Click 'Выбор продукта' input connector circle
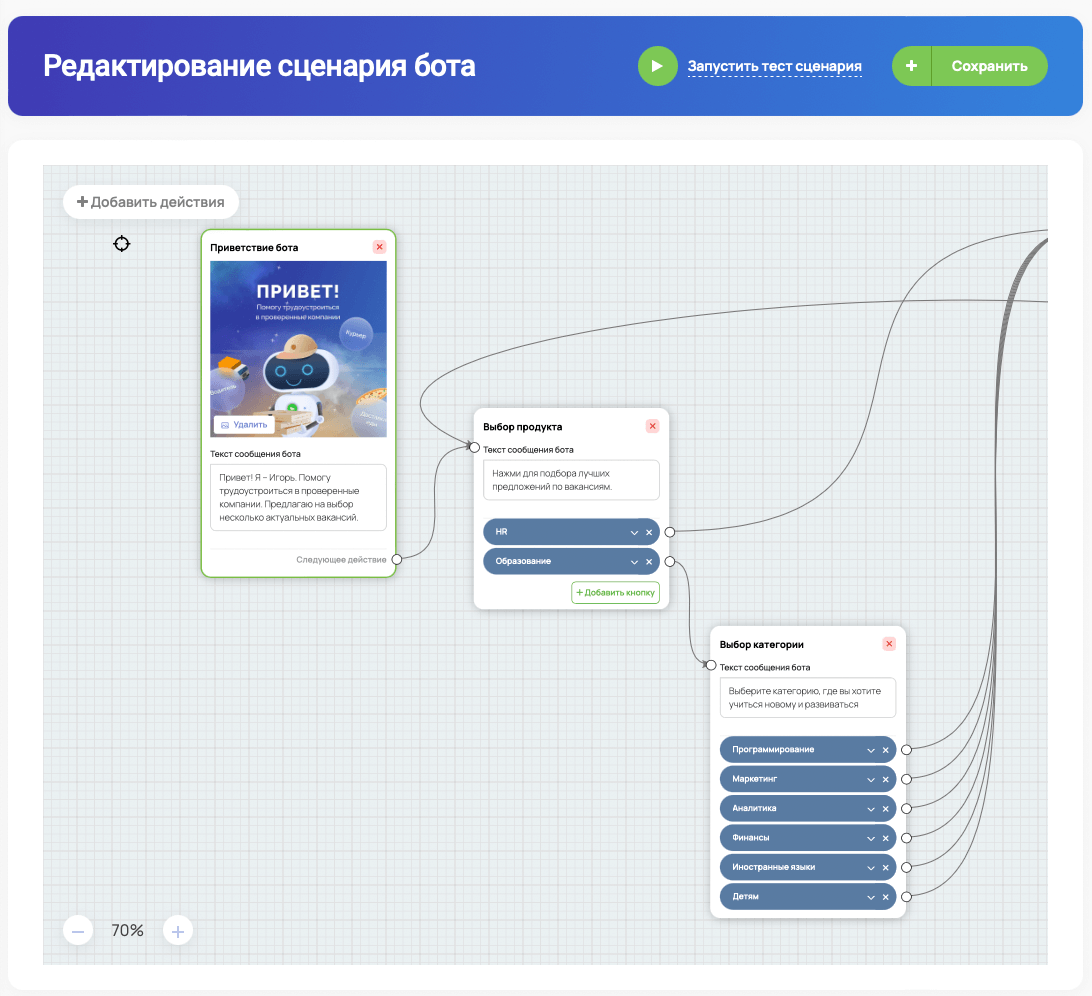This screenshot has height=996, width=1092. coord(474,447)
